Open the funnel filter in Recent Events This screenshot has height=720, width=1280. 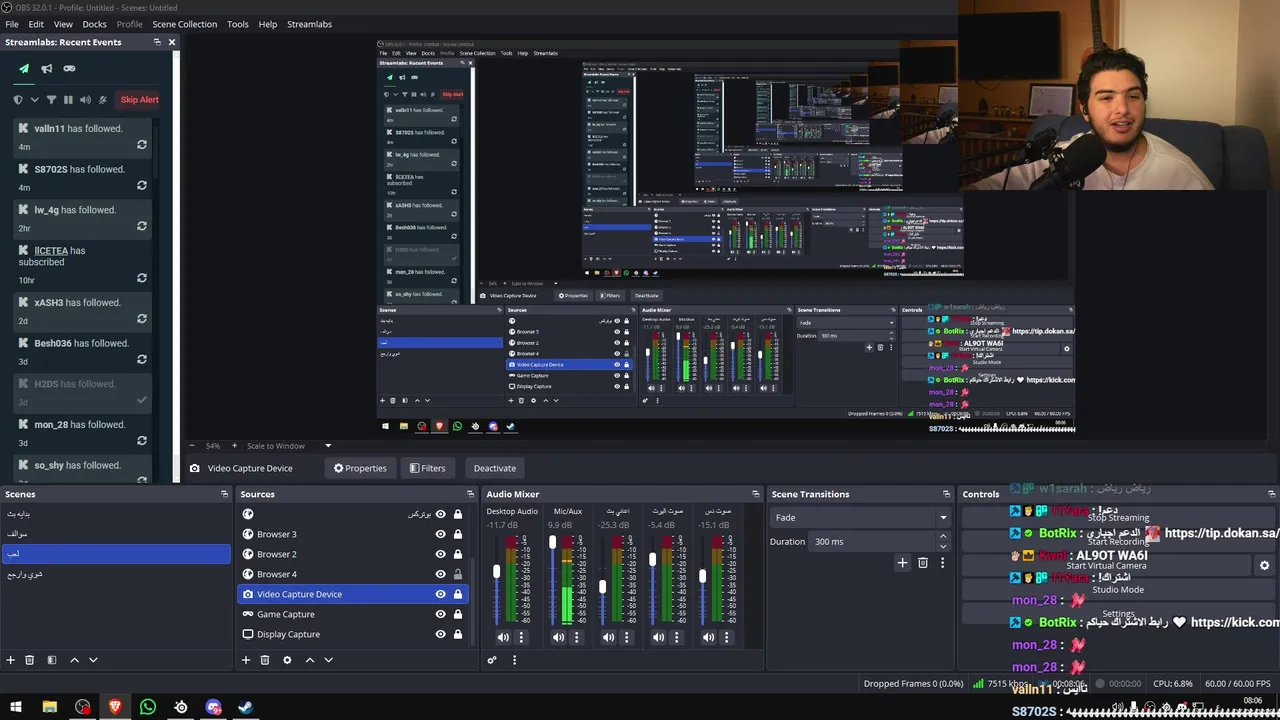51,100
